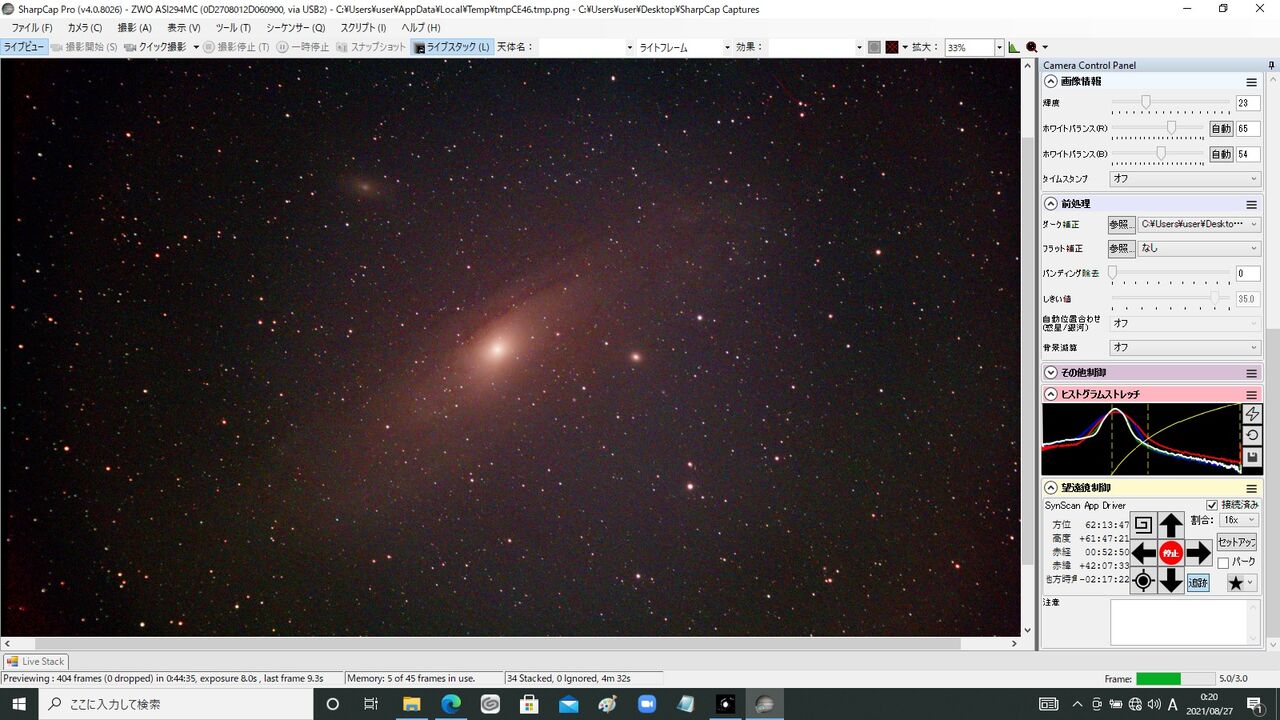Click the zoom magnifier icon in toolbar

tap(1031, 47)
